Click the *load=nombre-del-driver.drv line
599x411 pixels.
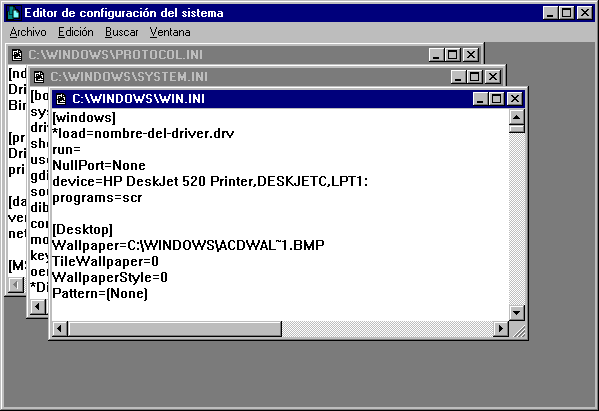[143, 134]
